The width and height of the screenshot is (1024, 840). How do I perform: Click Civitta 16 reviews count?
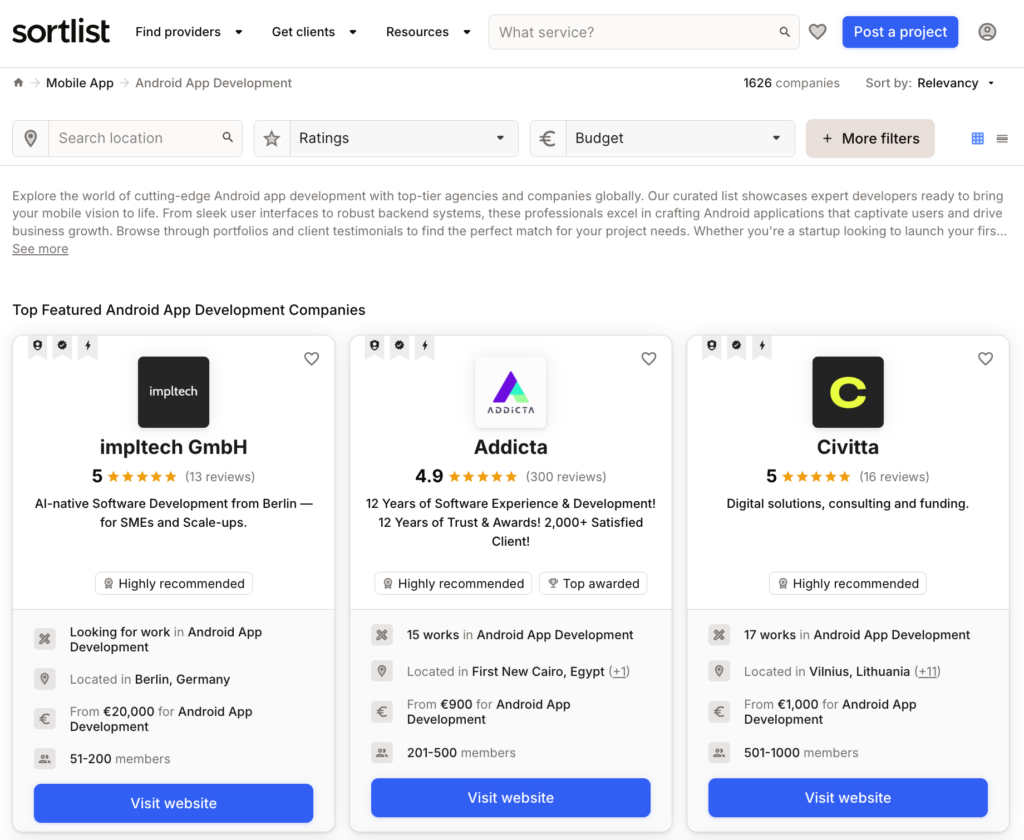(894, 477)
